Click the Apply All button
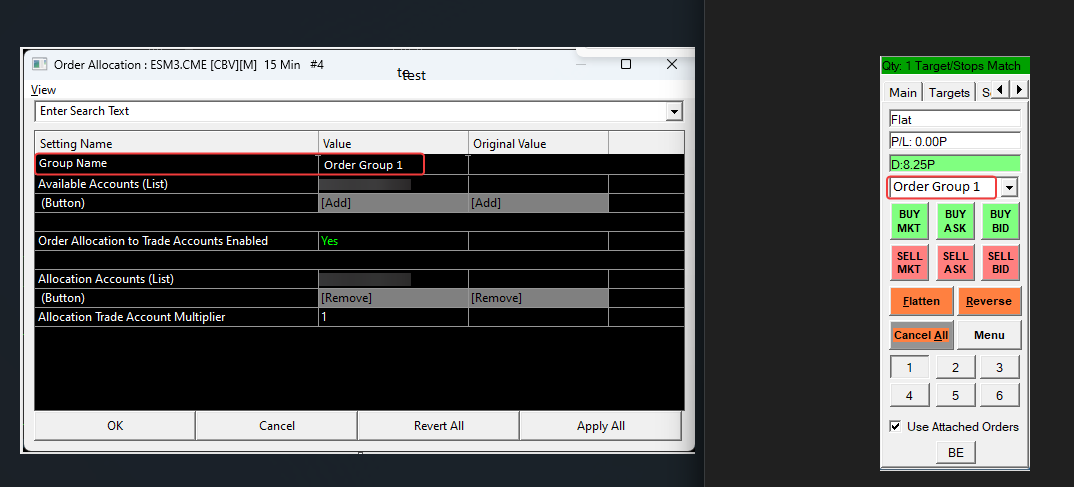This screenshot has height=487, width=1074. coord(601,425)
